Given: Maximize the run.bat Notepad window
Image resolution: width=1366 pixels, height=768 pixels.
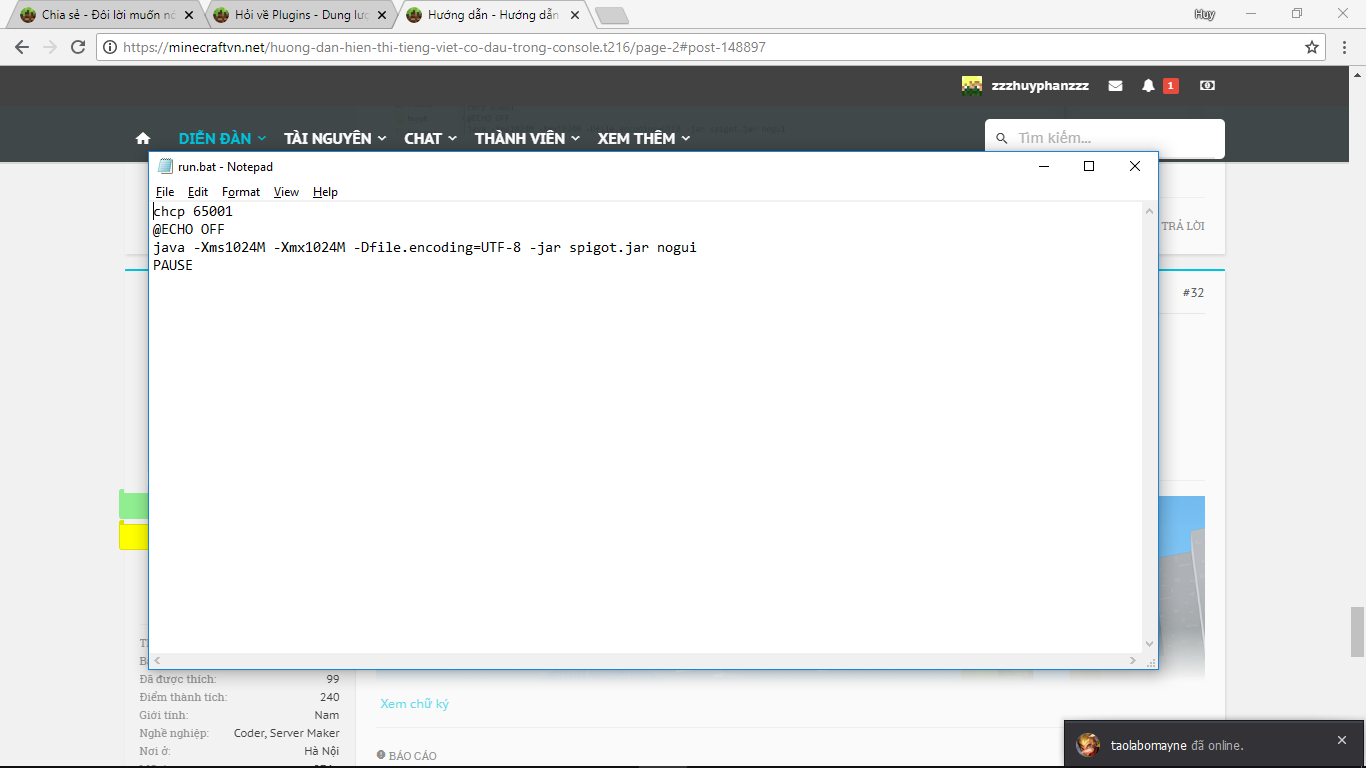Looking at the screenshot, I should [x=1089, y=166].
